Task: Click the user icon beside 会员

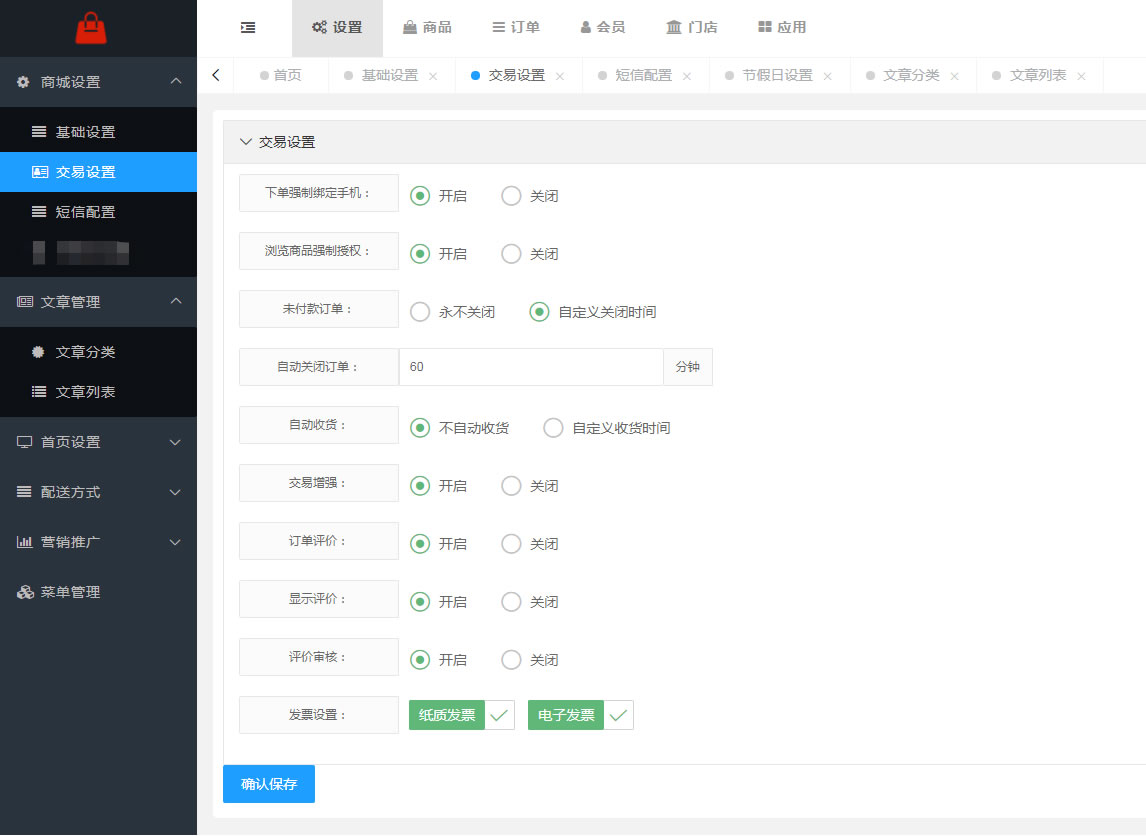Action: (x=585, y=27)
